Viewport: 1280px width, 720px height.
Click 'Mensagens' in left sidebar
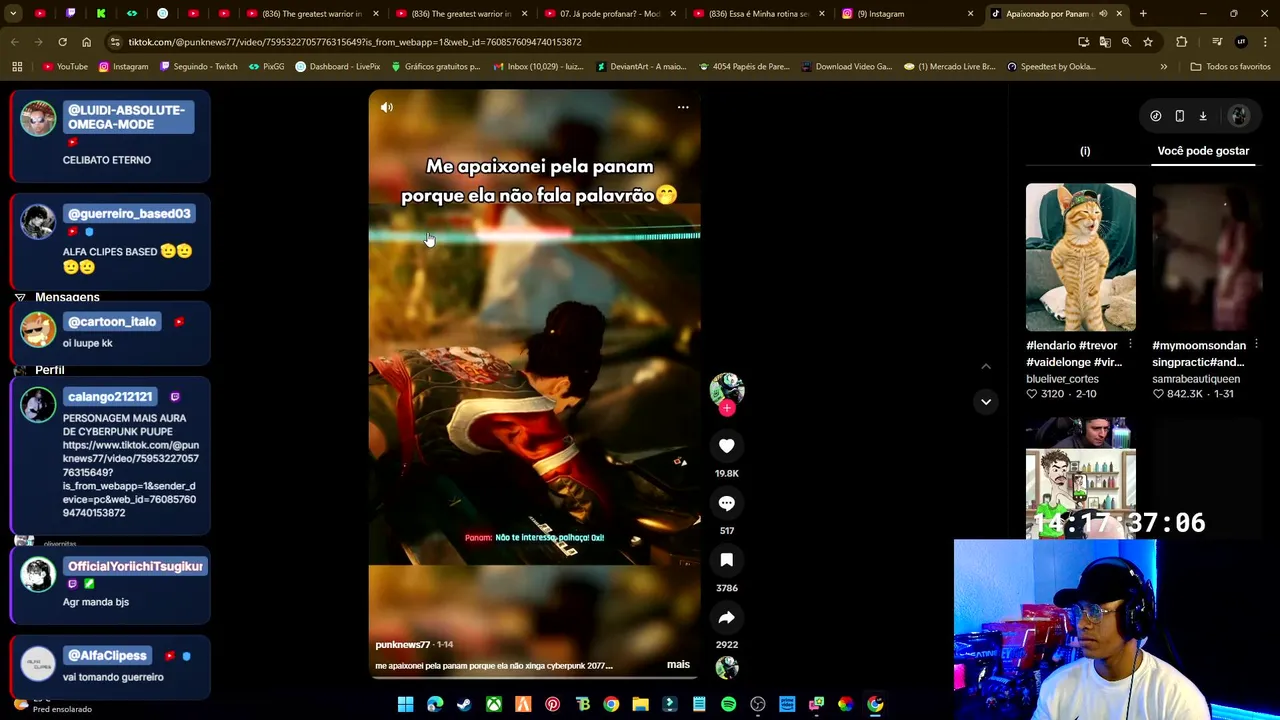click(x=67, y=297)
